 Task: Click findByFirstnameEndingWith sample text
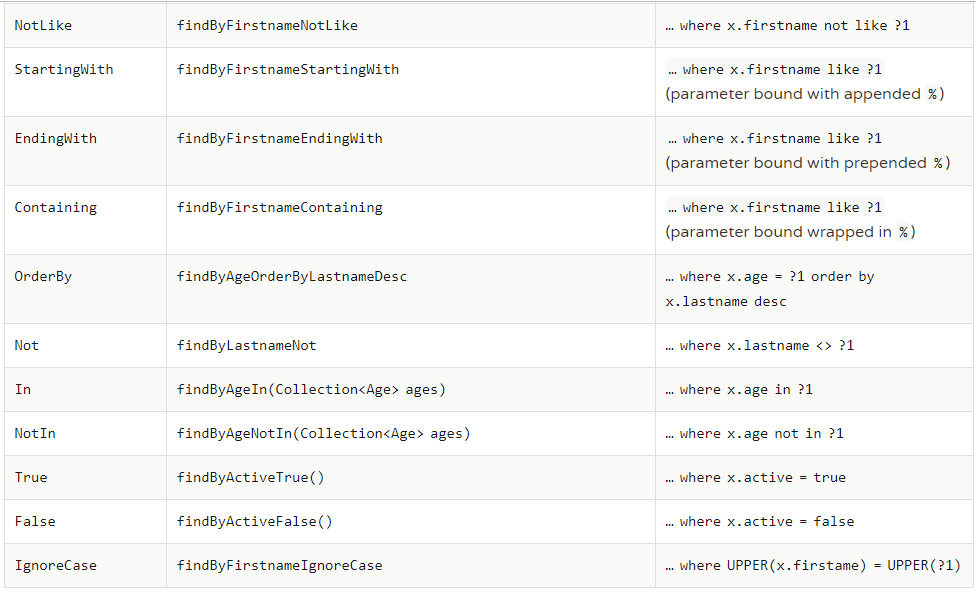[279, 139]
